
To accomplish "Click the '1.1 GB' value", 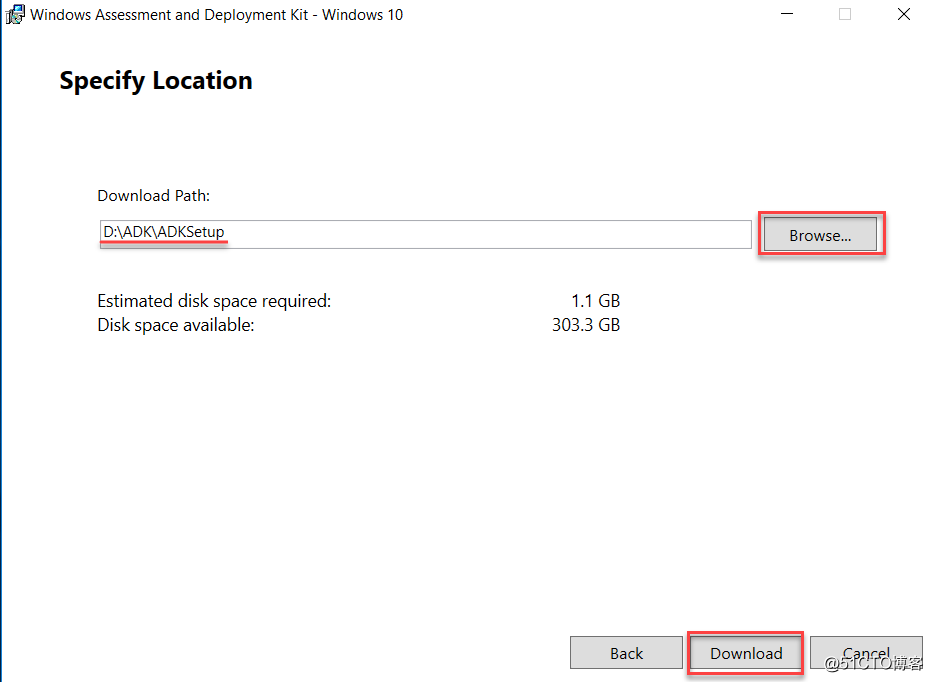I will click(596, 301).
